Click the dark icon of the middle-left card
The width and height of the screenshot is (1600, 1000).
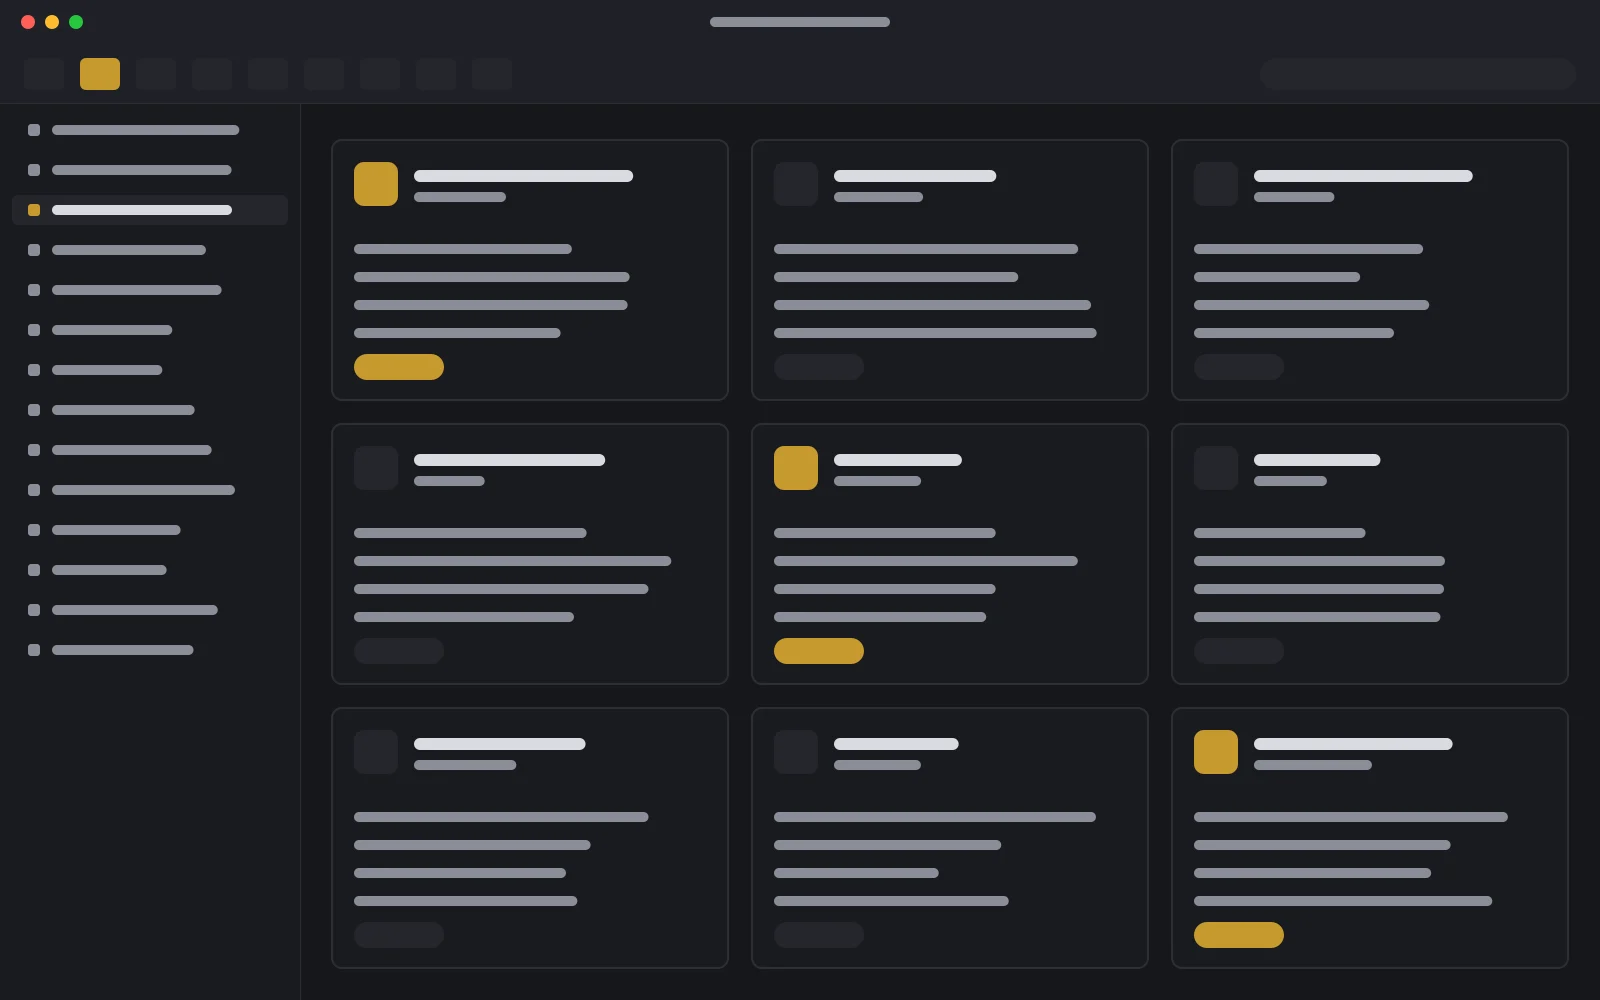coord(376,468)
